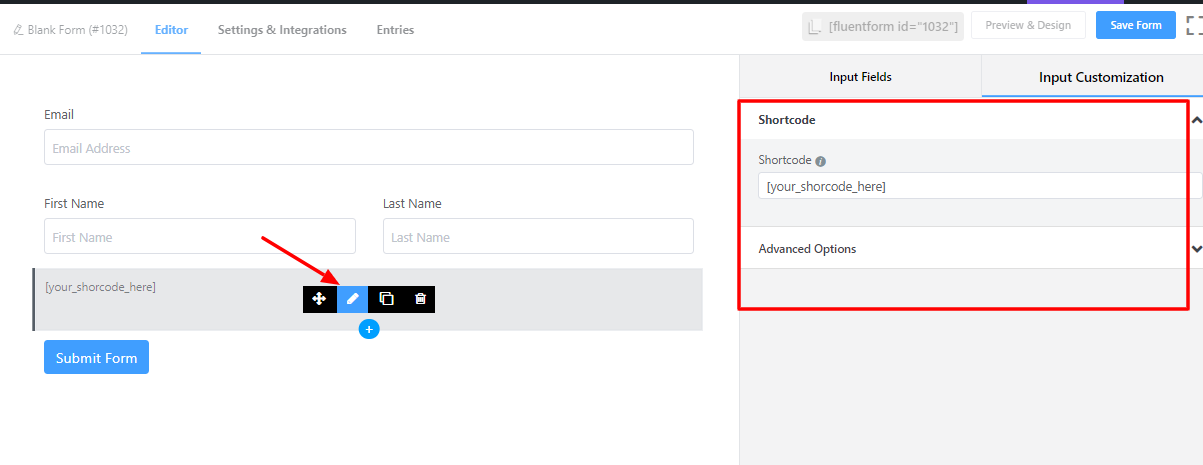The height and width of the screenshot is (465, 1203).
Task: Go to the Entries tab
Action: click(x=395, y=30)
